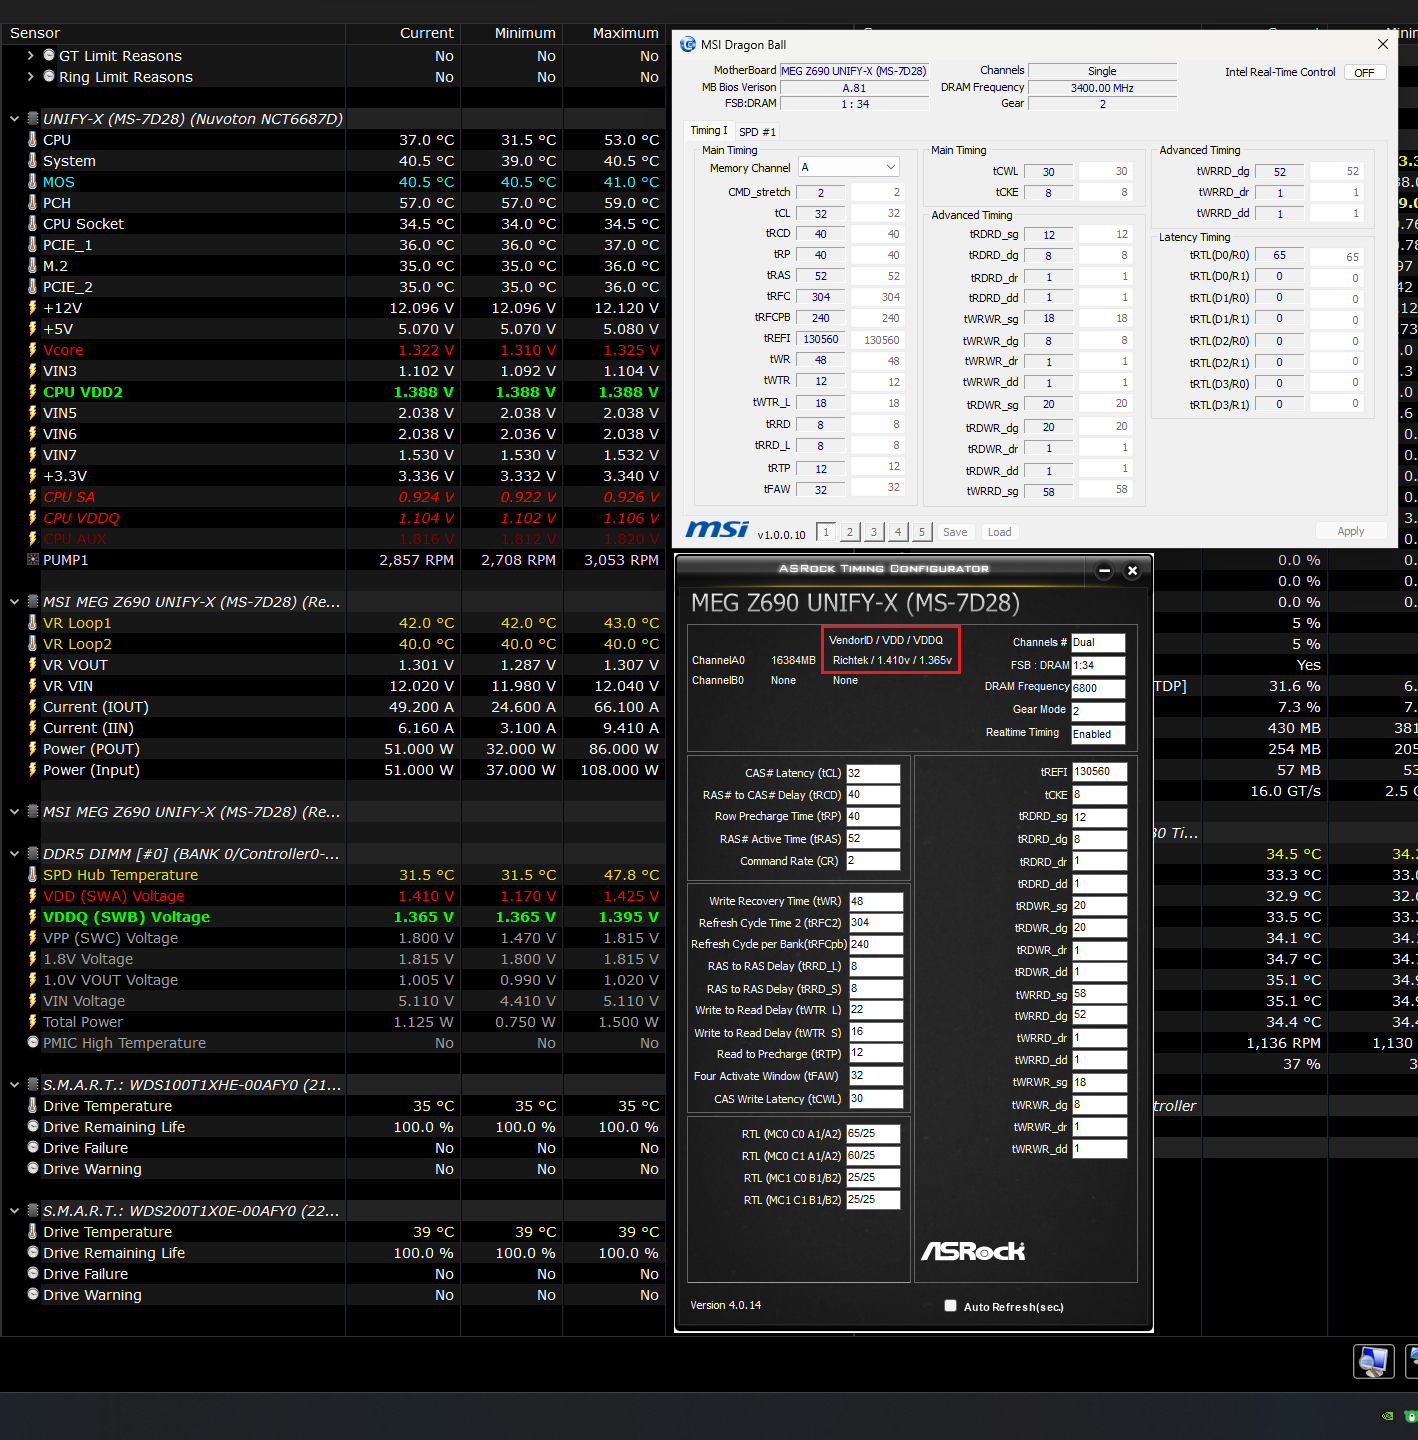The image size is (1418, 1440).
Task: Click the MSI Dragon Ball title bar icon
Action: (688, 44)
